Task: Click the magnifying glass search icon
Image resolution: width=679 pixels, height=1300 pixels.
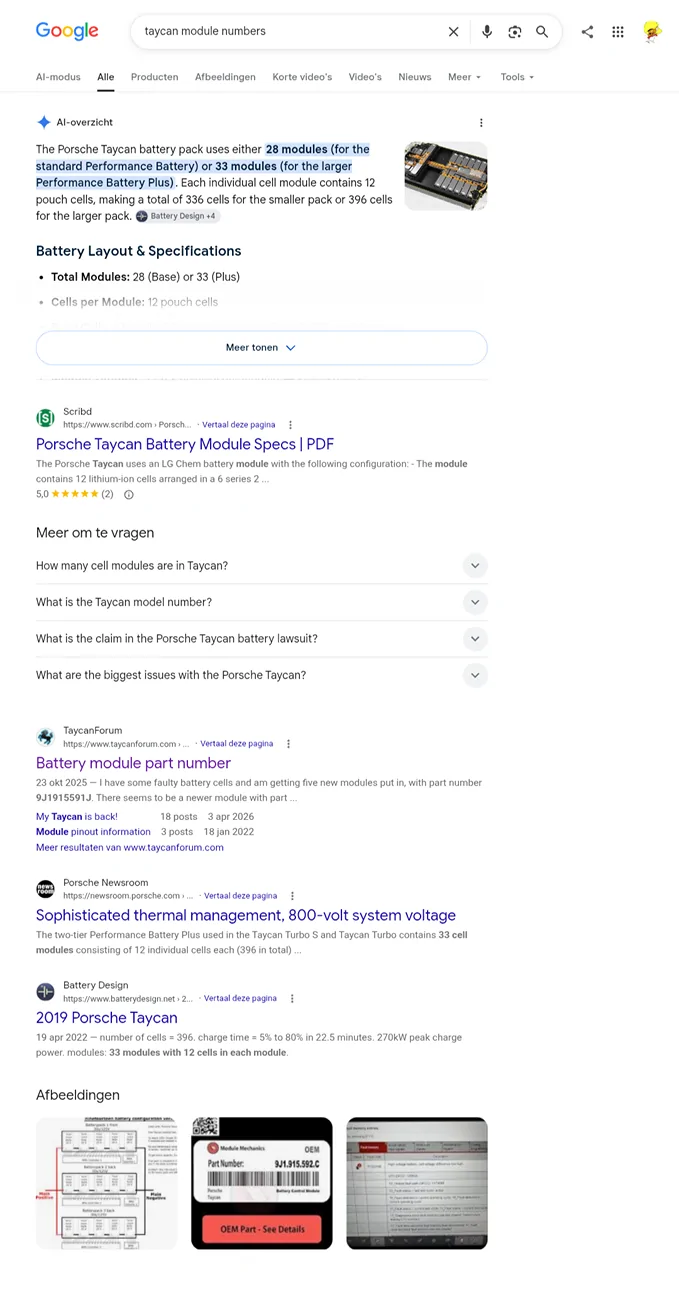Action: (542, 32)
